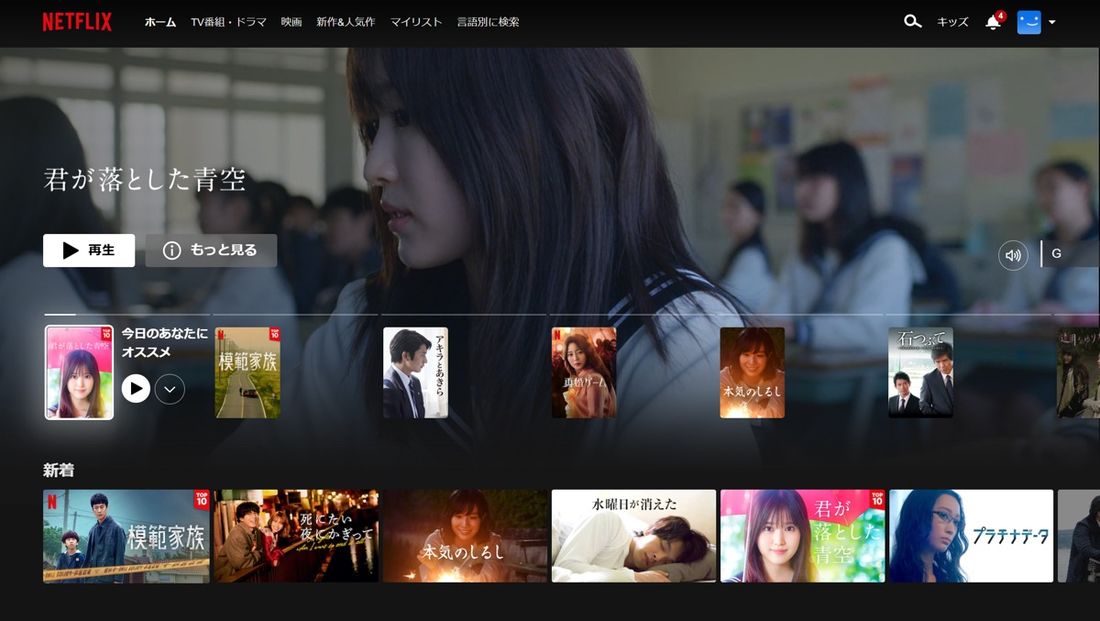Open notifications bell icon

[993, 22]
